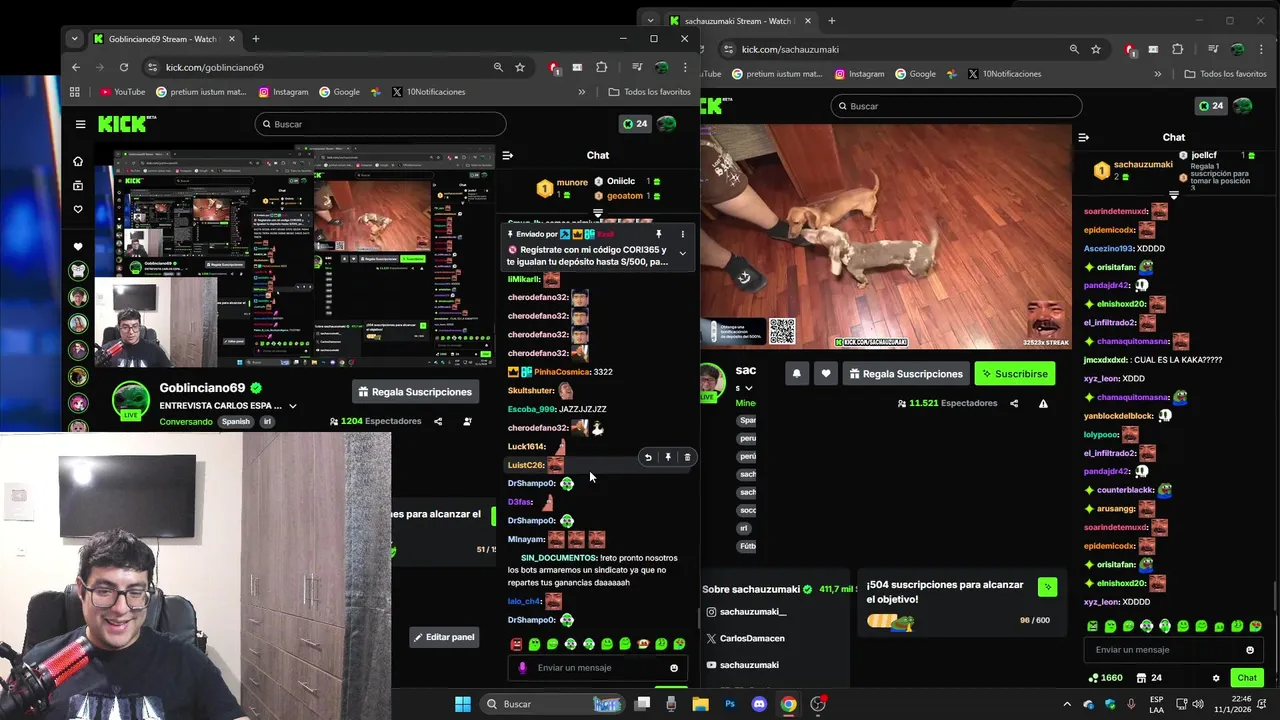The width and height of the screenshot is (1280, 720).
Task: Reload the Goblinciano69 browser page
Action: coord(124,67)
